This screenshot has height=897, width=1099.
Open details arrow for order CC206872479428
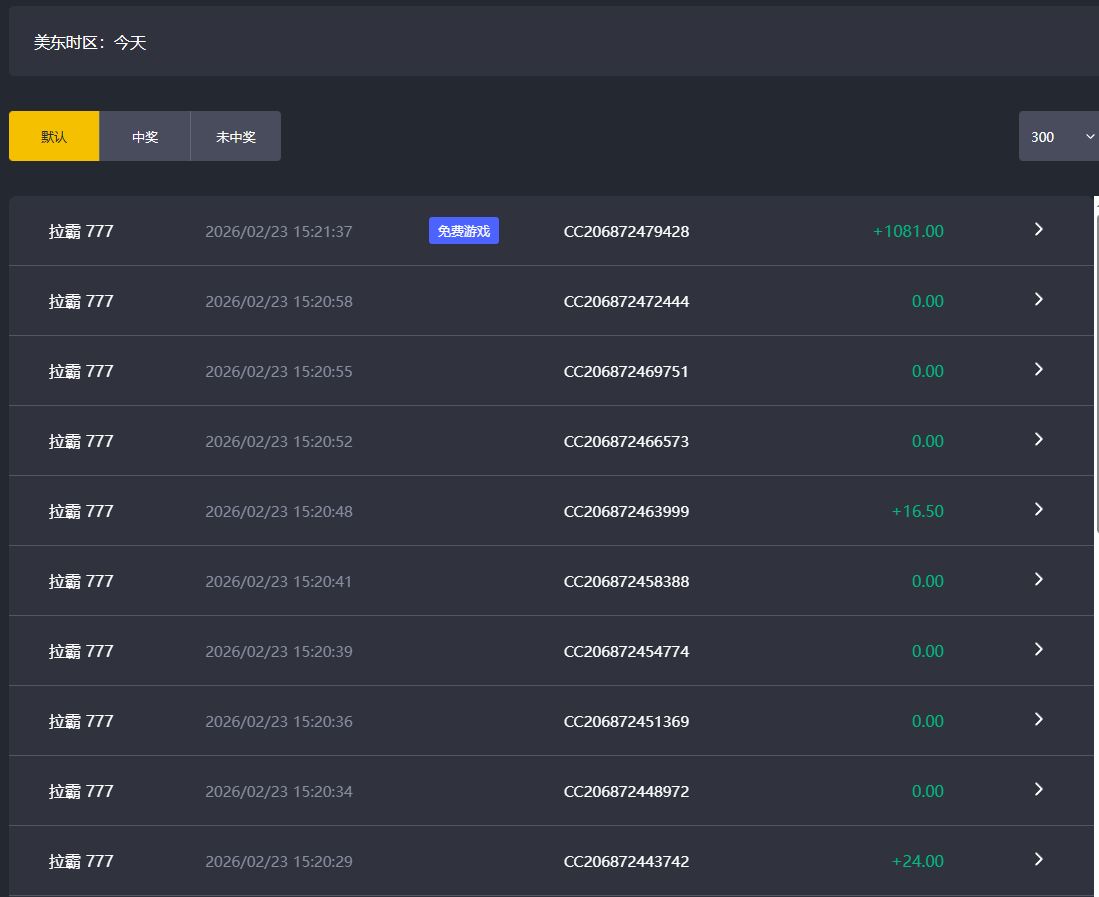[x=1038, y=230]
